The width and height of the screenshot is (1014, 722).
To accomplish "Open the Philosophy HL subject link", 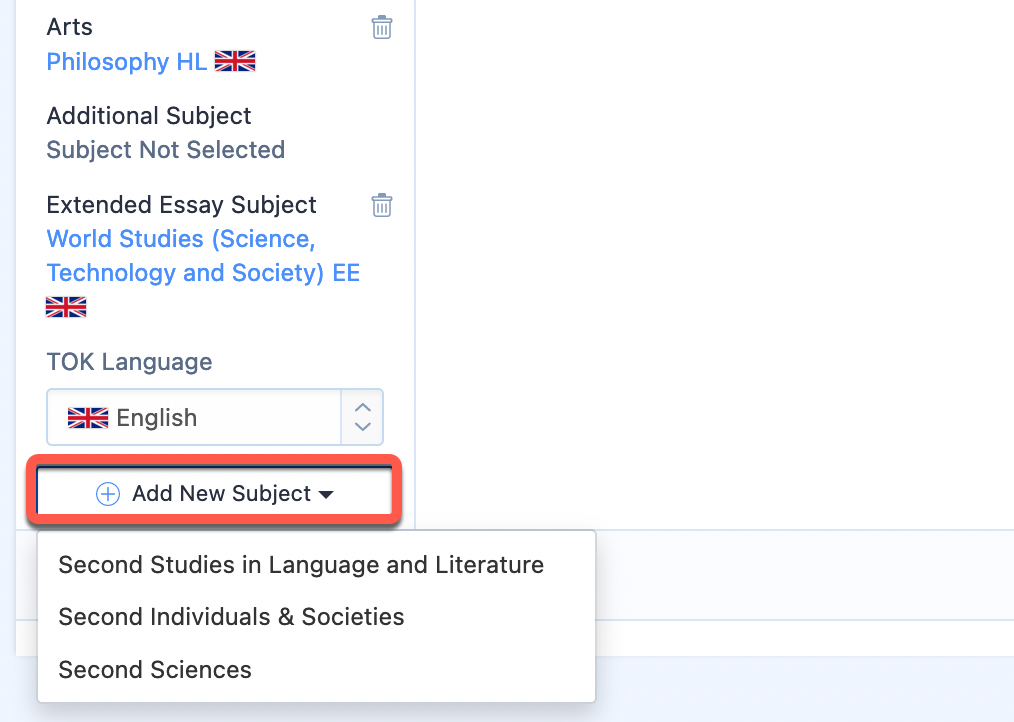I will [127, 62].
